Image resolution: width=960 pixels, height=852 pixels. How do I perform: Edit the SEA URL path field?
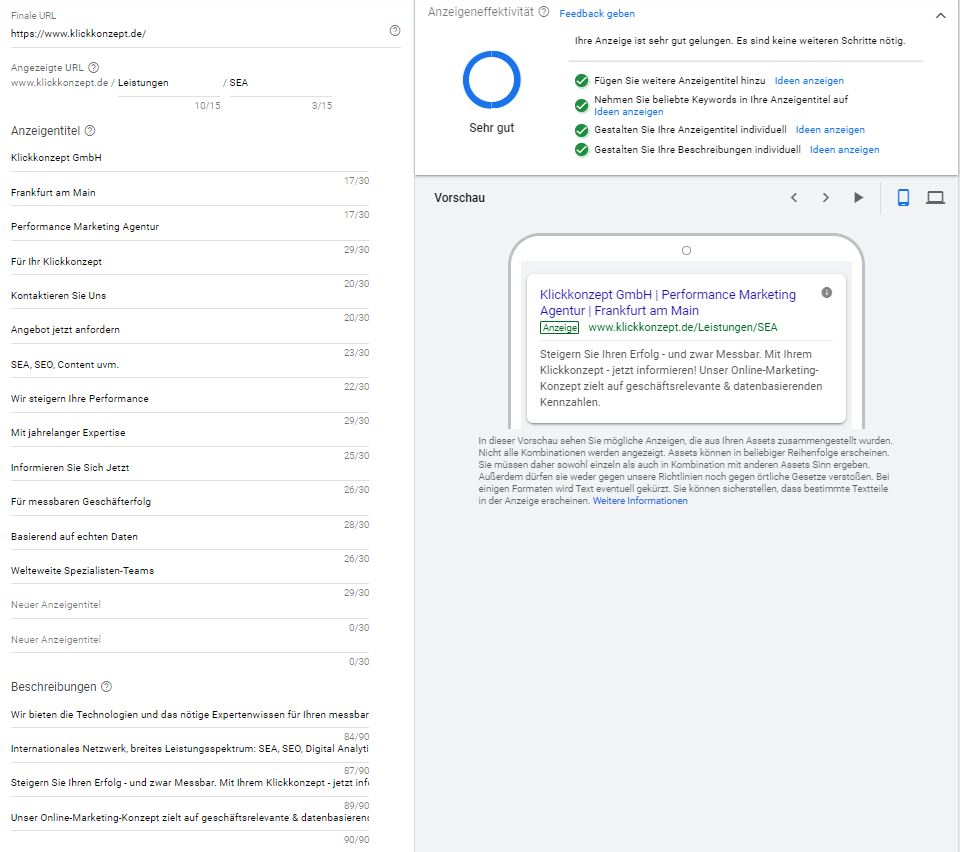click(x=281, y=83)
